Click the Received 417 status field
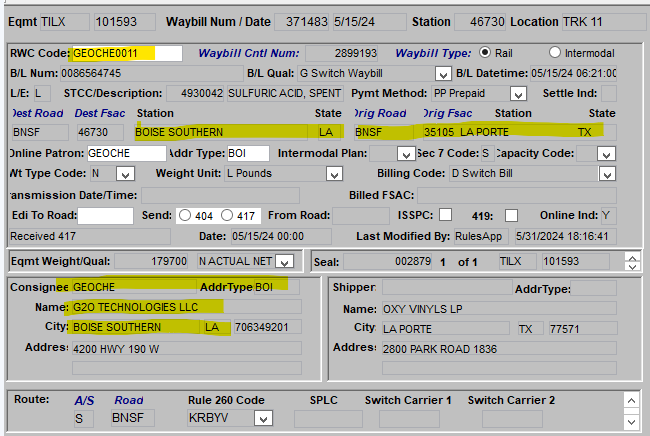This screenshot has width=650, height=436. click(90, 236)
